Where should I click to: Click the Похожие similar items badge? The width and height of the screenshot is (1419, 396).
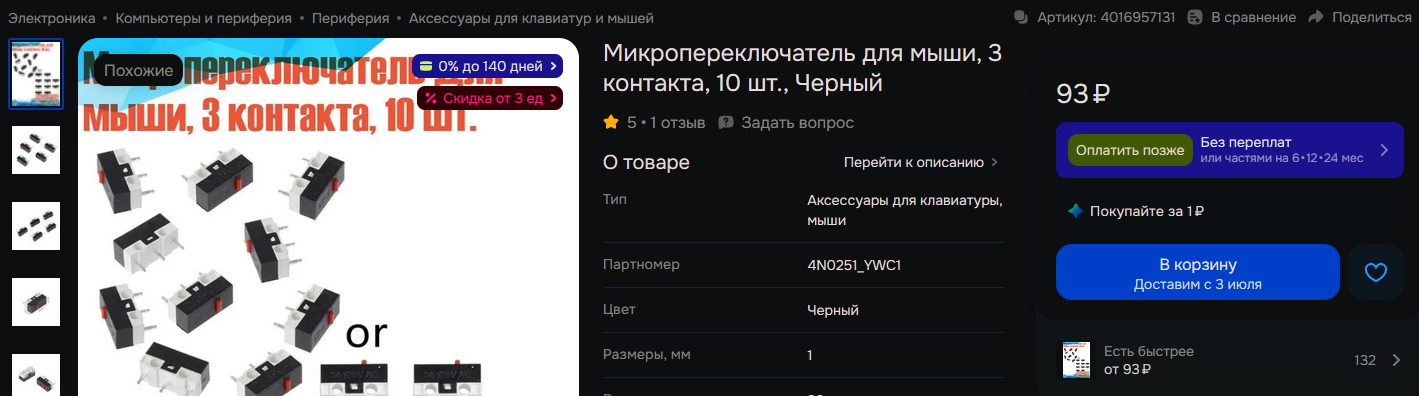coord(139,70)
